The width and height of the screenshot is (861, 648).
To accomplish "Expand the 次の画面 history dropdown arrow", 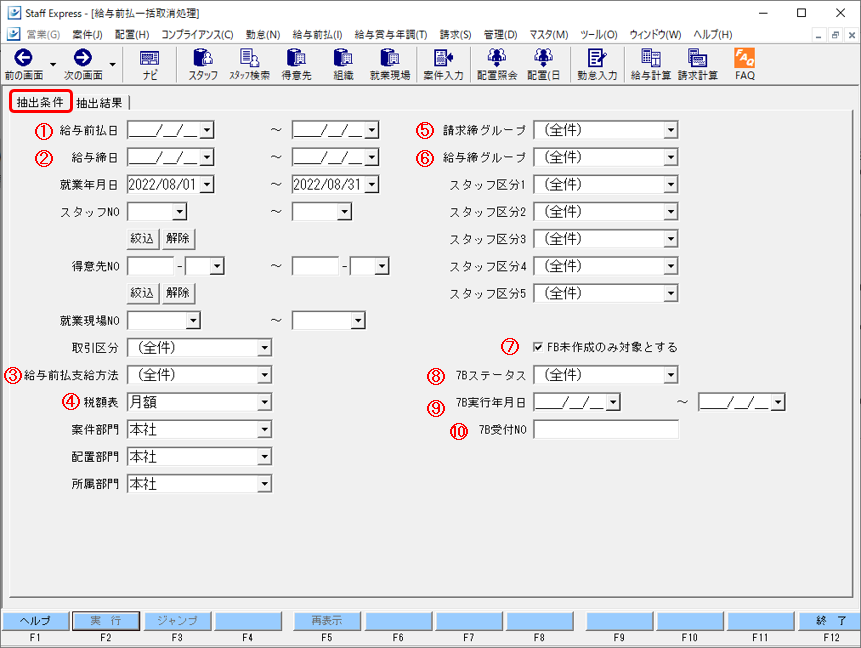I will coord(112,64).
